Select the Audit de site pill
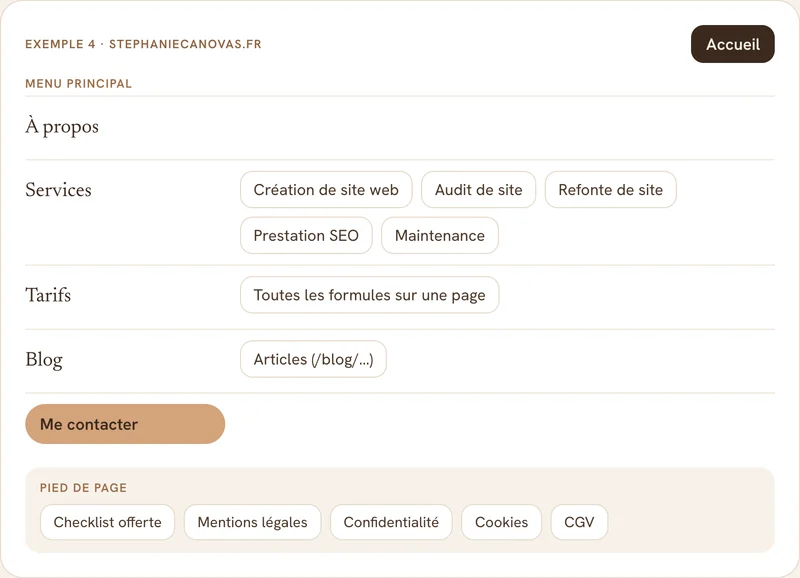800x578 pixels. click(x=479, y=190)
